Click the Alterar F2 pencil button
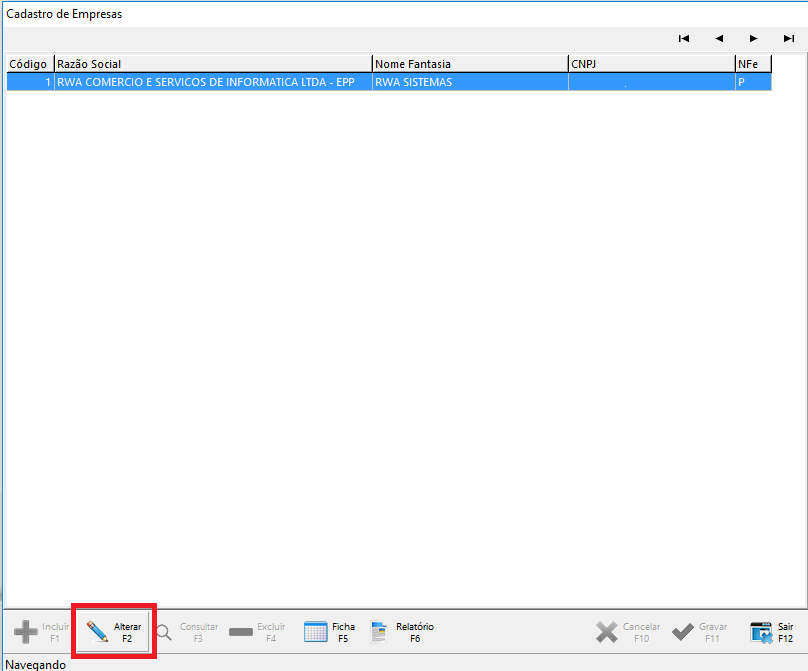Screen dimensions: 808x671 point(113,632)
